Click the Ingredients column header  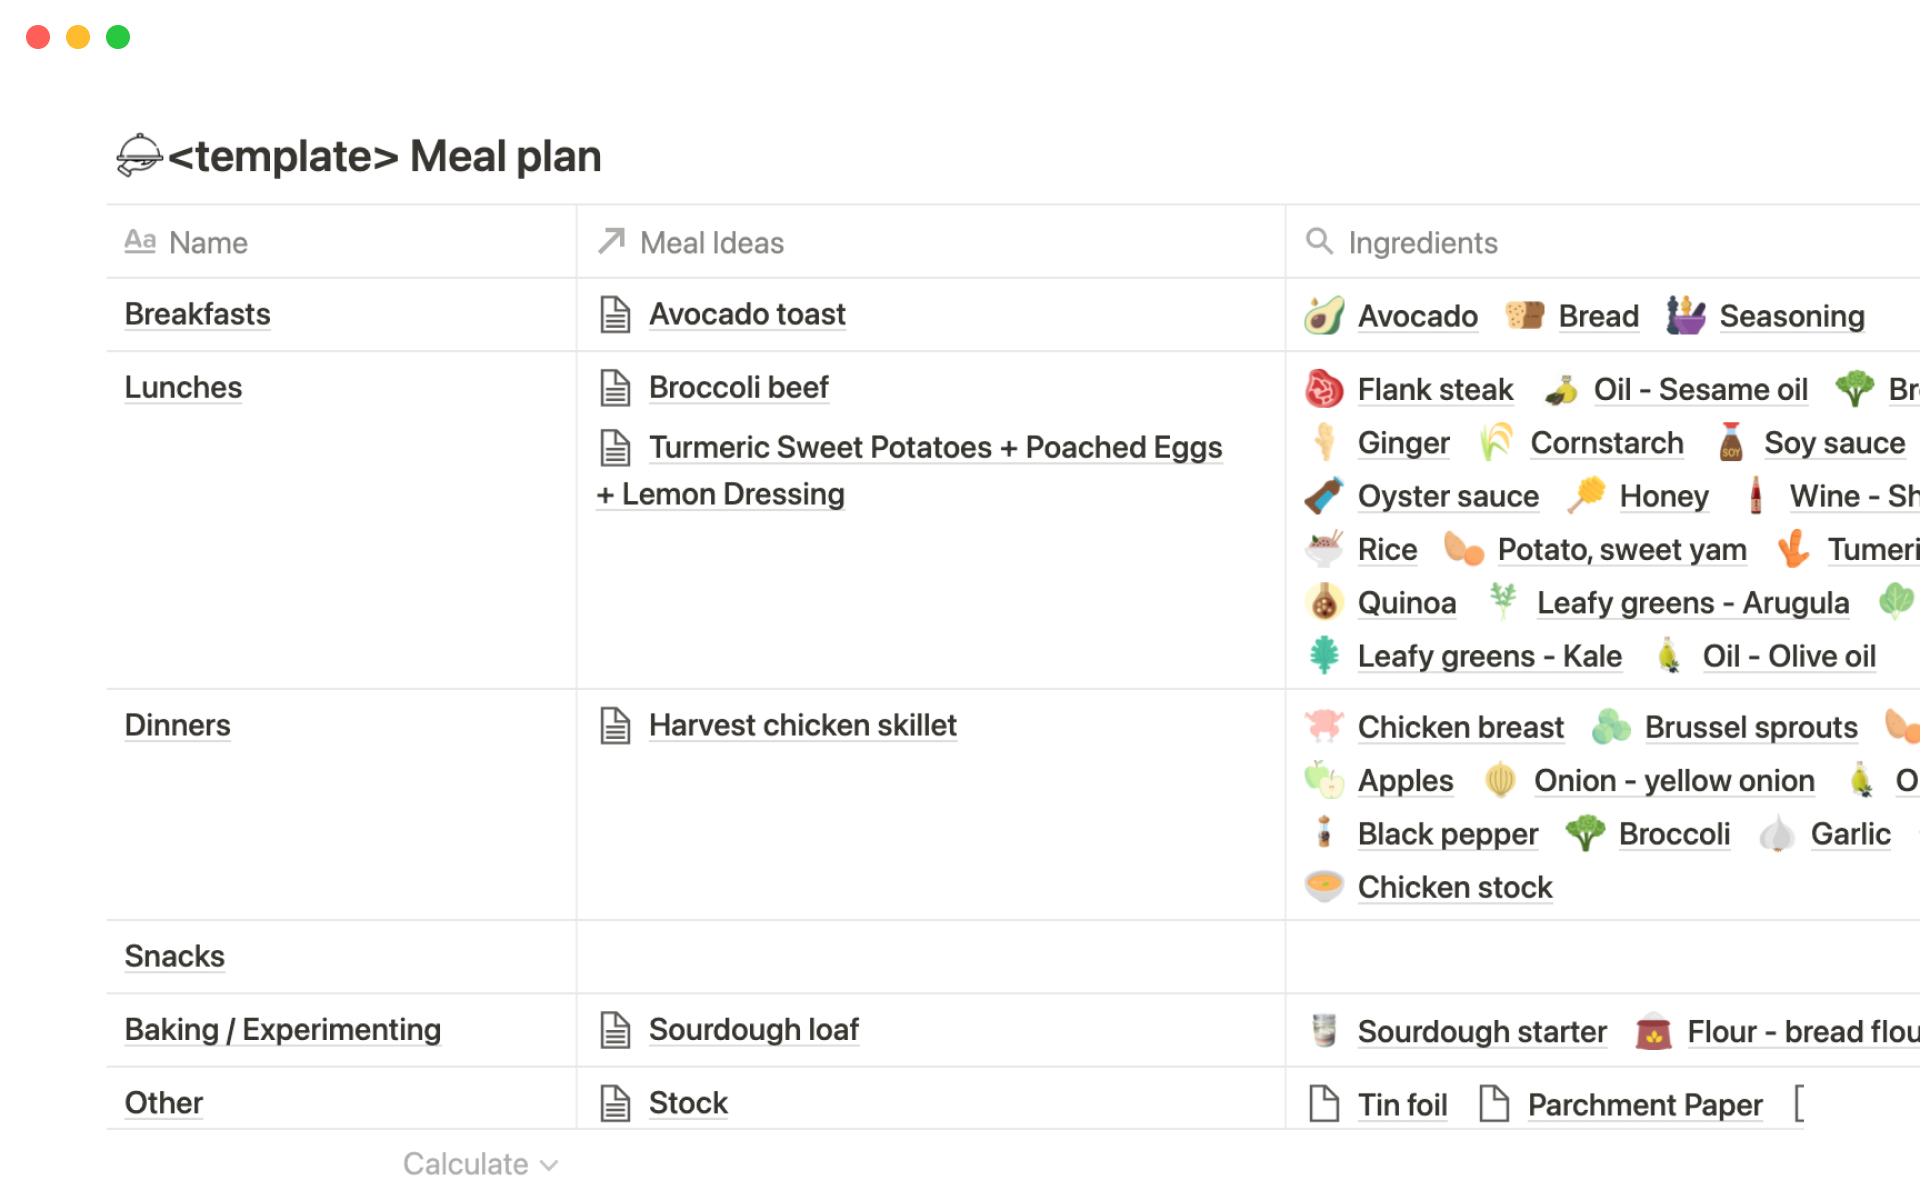(1422, 243)
